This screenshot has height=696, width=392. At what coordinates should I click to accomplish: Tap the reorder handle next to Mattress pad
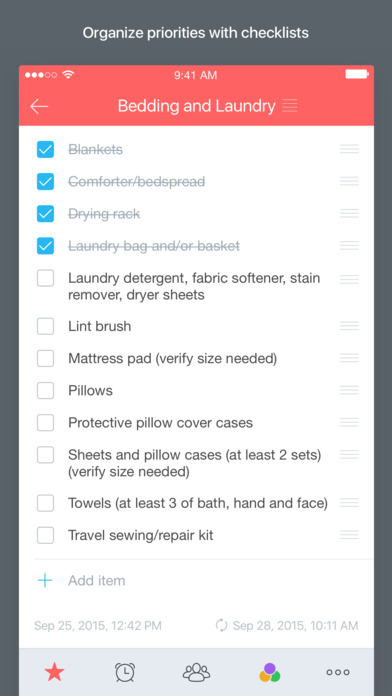click(x=349, y=358)
